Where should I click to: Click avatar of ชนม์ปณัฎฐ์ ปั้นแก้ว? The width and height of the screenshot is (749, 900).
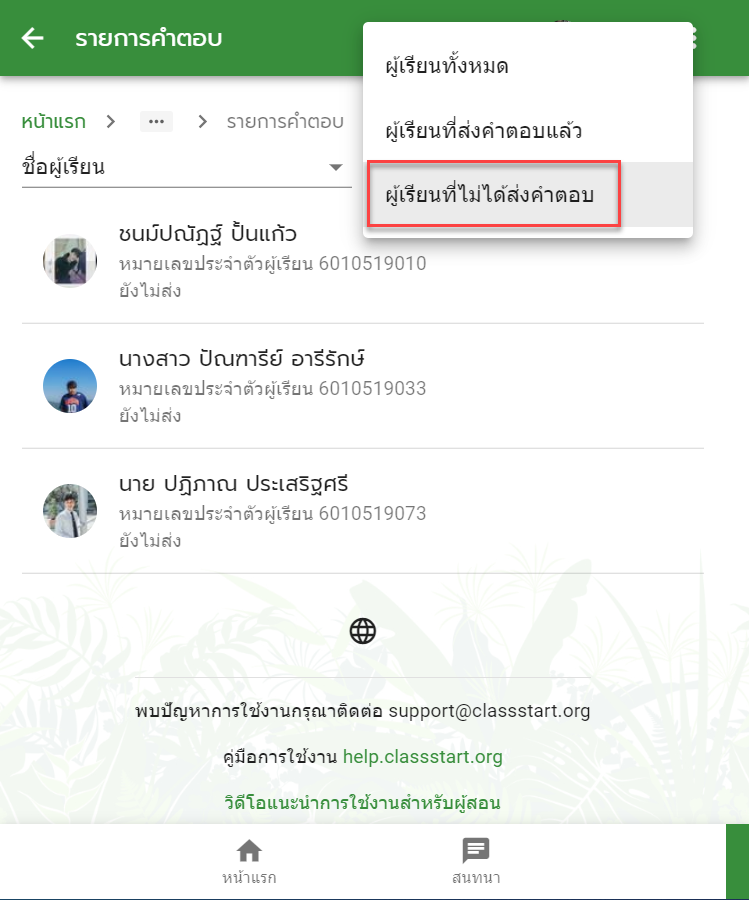click(70, 261)
